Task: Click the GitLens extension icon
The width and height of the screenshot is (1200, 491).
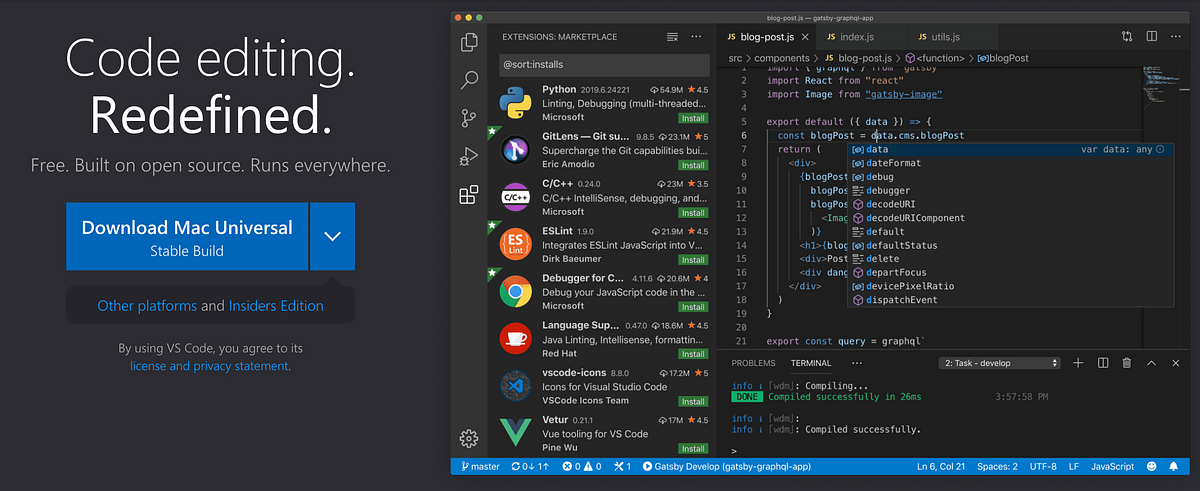Action: coord(516,151)
